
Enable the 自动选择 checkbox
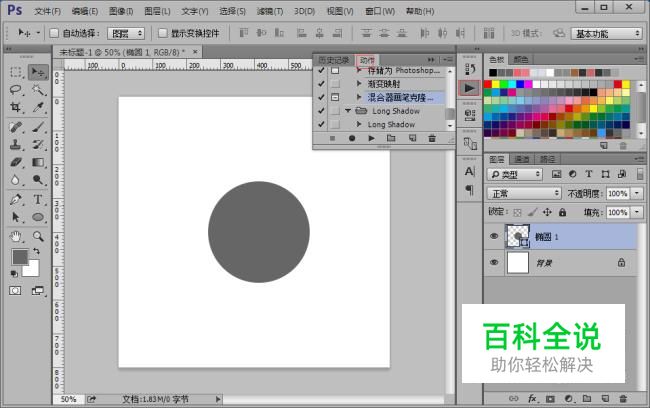tap(54, 33)
